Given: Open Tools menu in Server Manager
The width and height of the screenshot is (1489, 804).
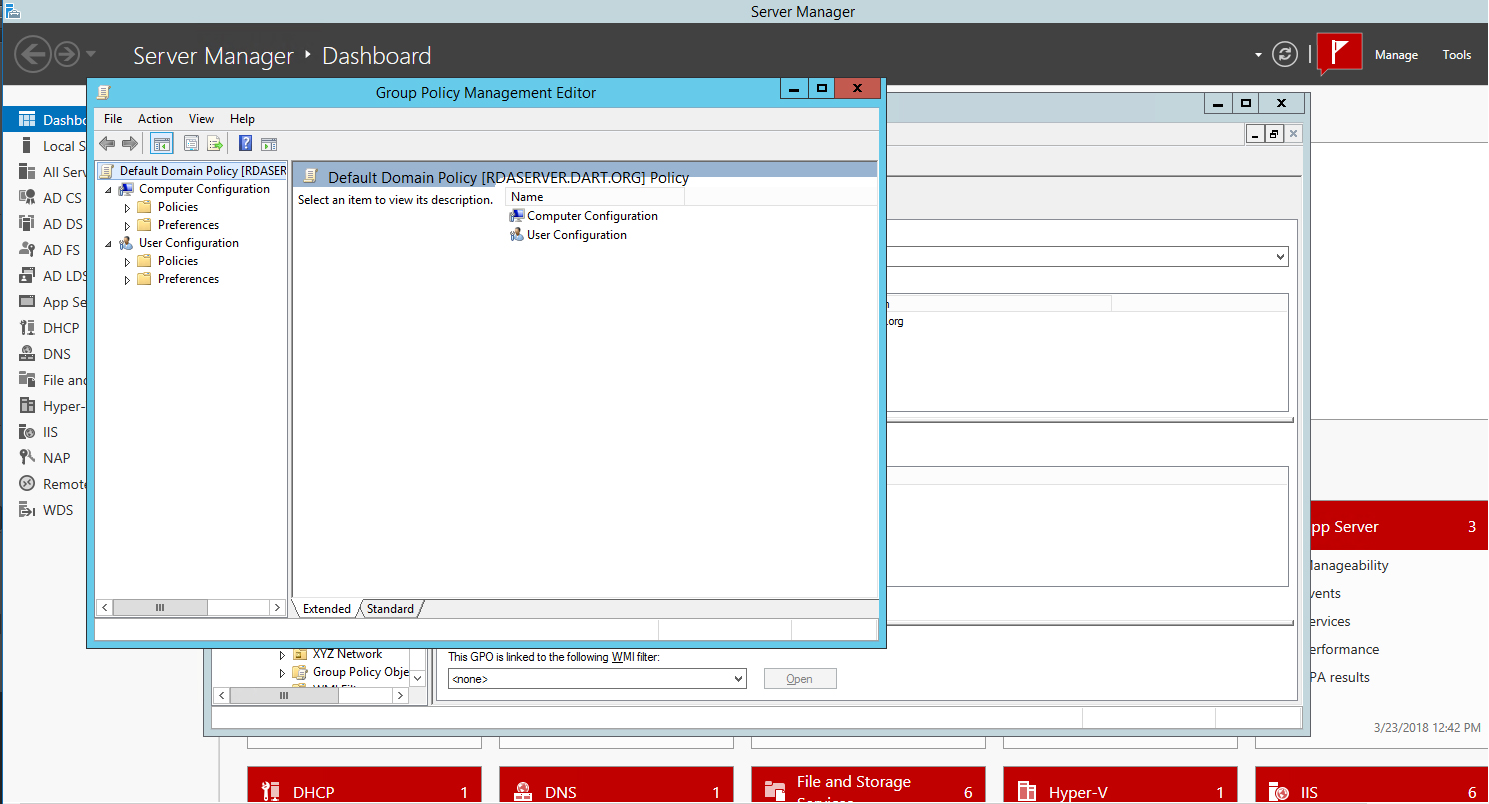Looking at the screenshot, I should (1456, 55).
